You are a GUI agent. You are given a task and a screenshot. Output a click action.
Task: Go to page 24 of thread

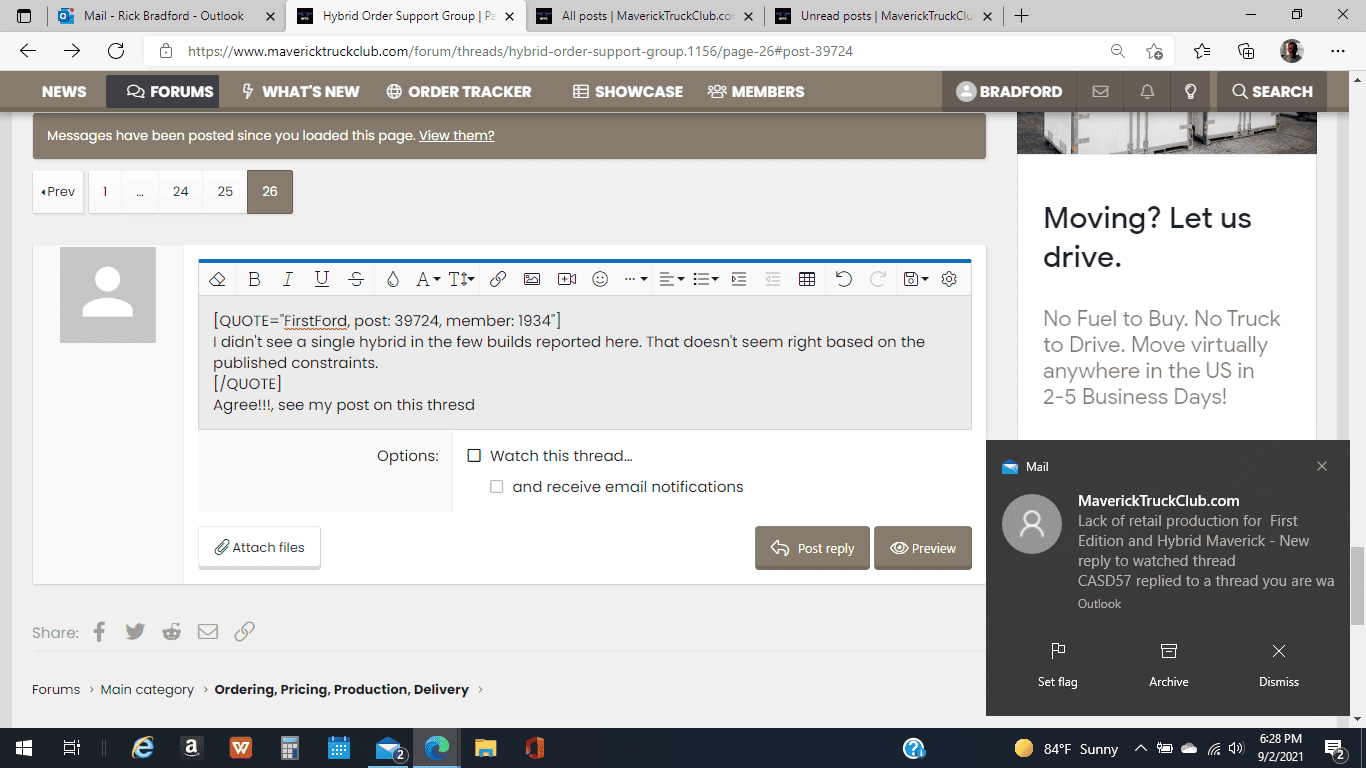tap(180, 192)
